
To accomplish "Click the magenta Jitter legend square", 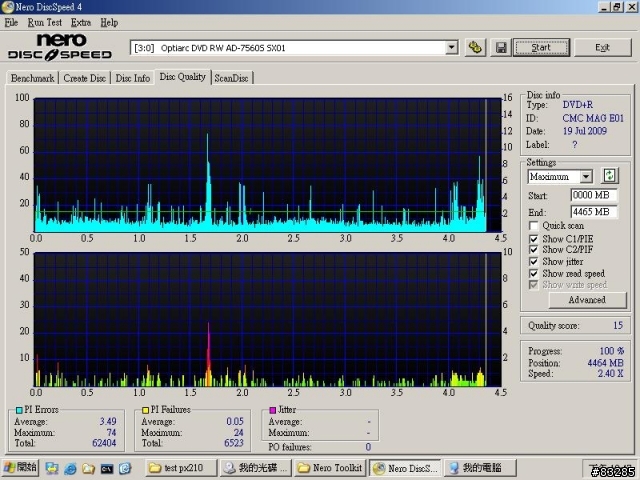I will pos(272,410).
